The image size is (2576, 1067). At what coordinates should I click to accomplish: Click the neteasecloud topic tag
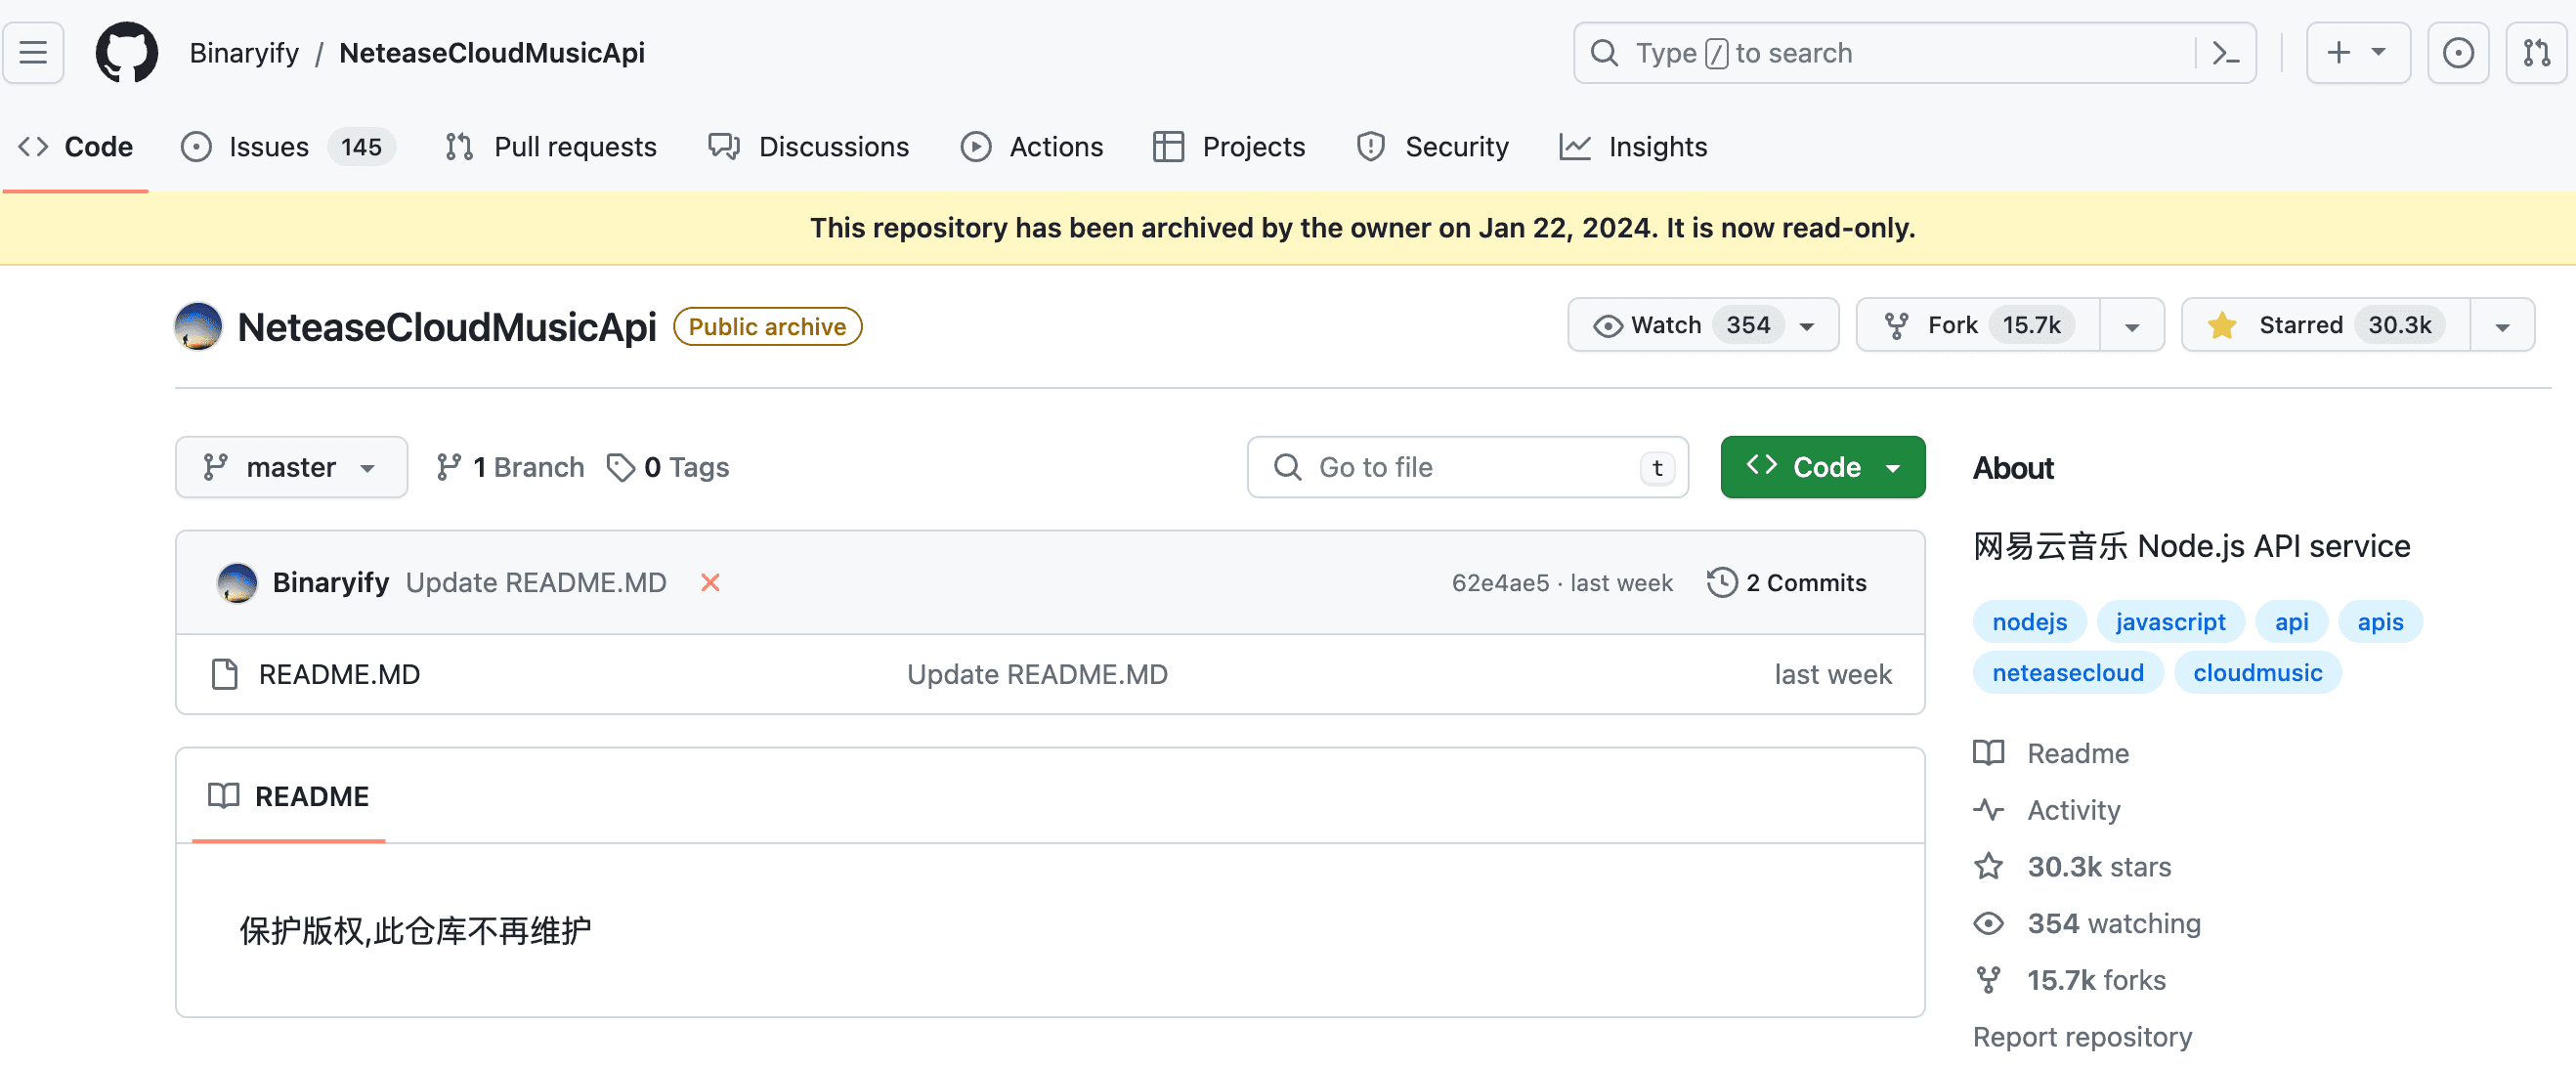(2067, 672)
